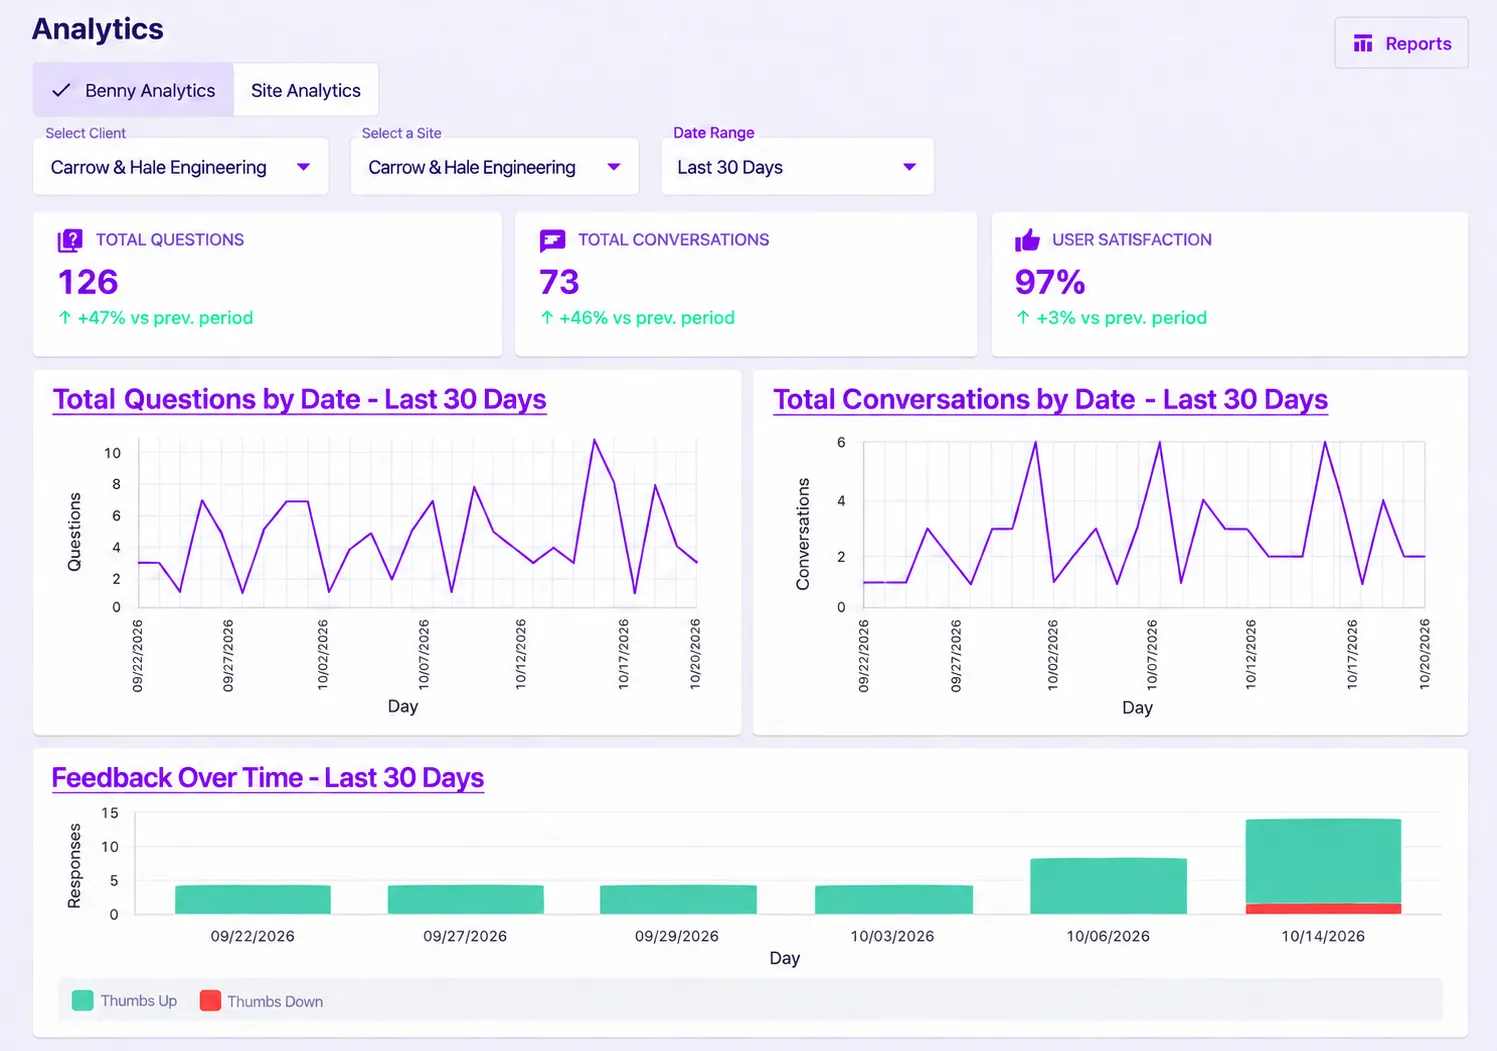The height and width of the screenshot is (1051, 1497).
Task: Open Total Questions by Date link
Action: click(300, 399)
